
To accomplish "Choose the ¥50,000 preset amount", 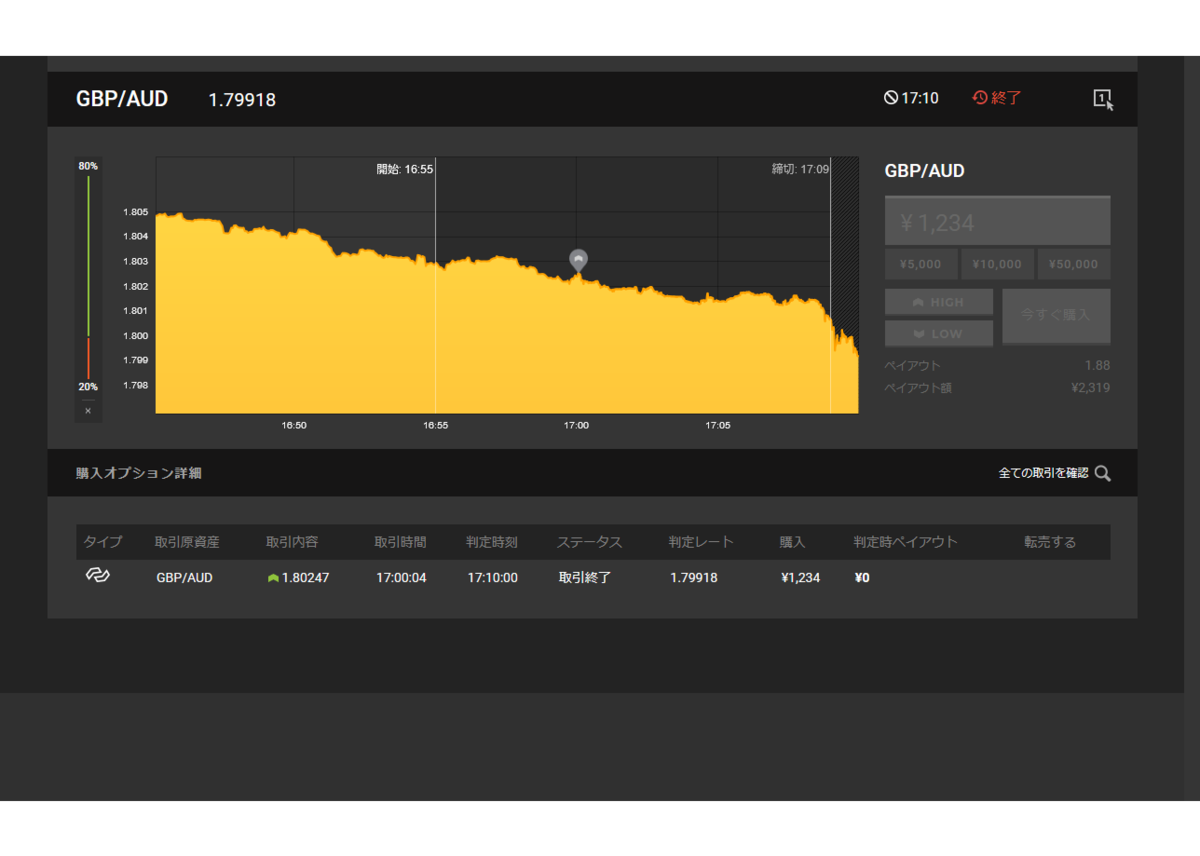I will [1074, 264].
